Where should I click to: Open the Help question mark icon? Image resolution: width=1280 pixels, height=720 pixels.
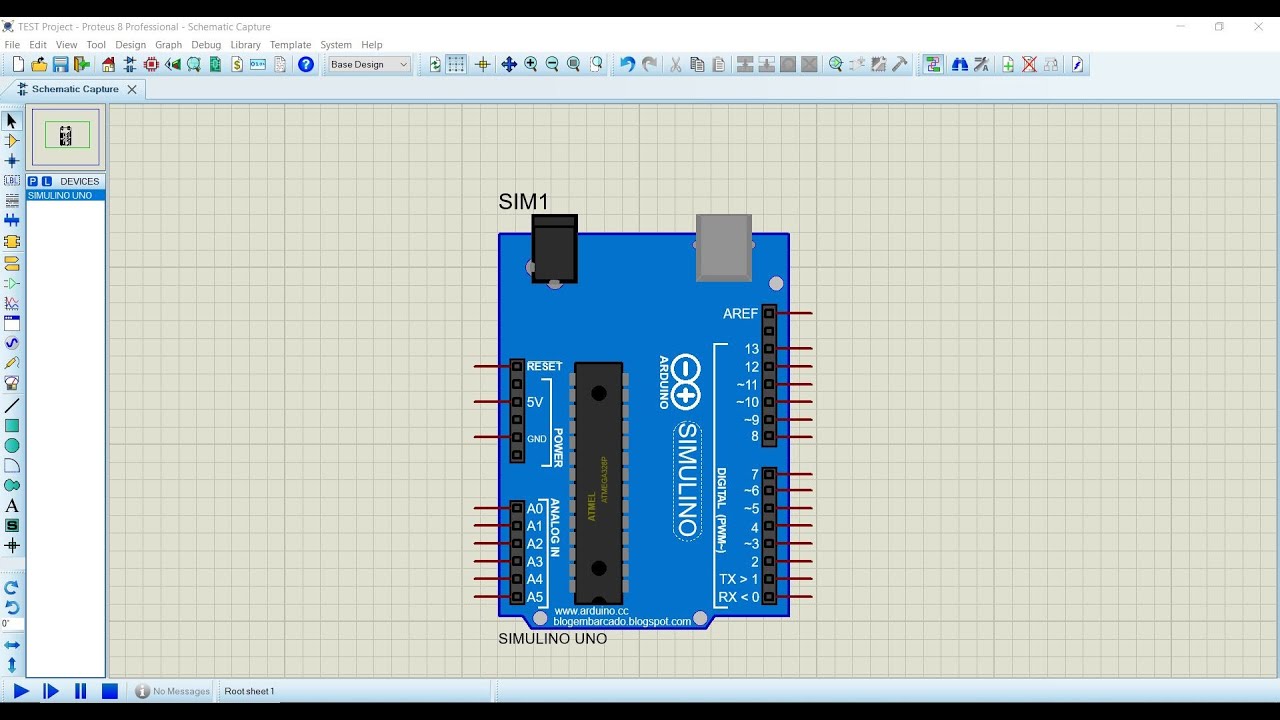[306, 64]
